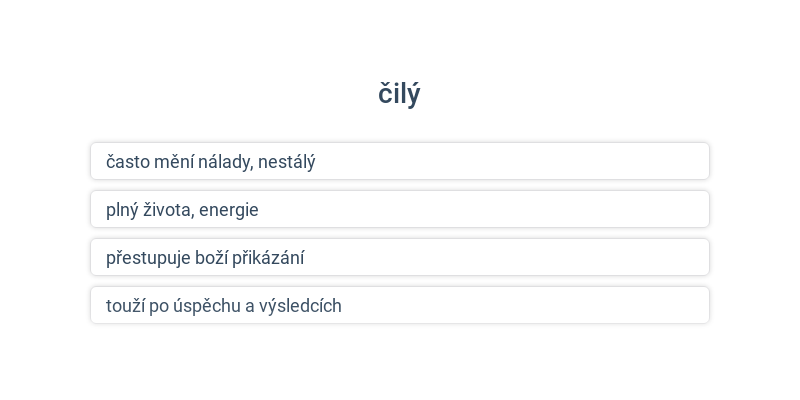The width and height of the screenshot is (800, 400).
Task: Answer with the option mentioning "výsledcích"
Action: tap(400, 305)
